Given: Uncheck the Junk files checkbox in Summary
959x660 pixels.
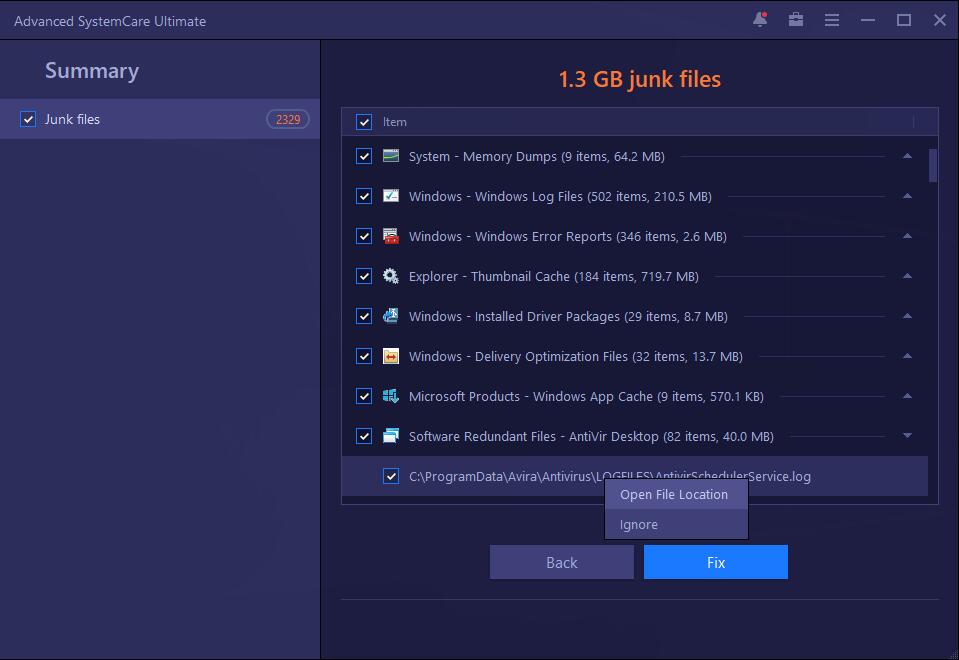Looking at the screenshot, I should coord(28,119).
